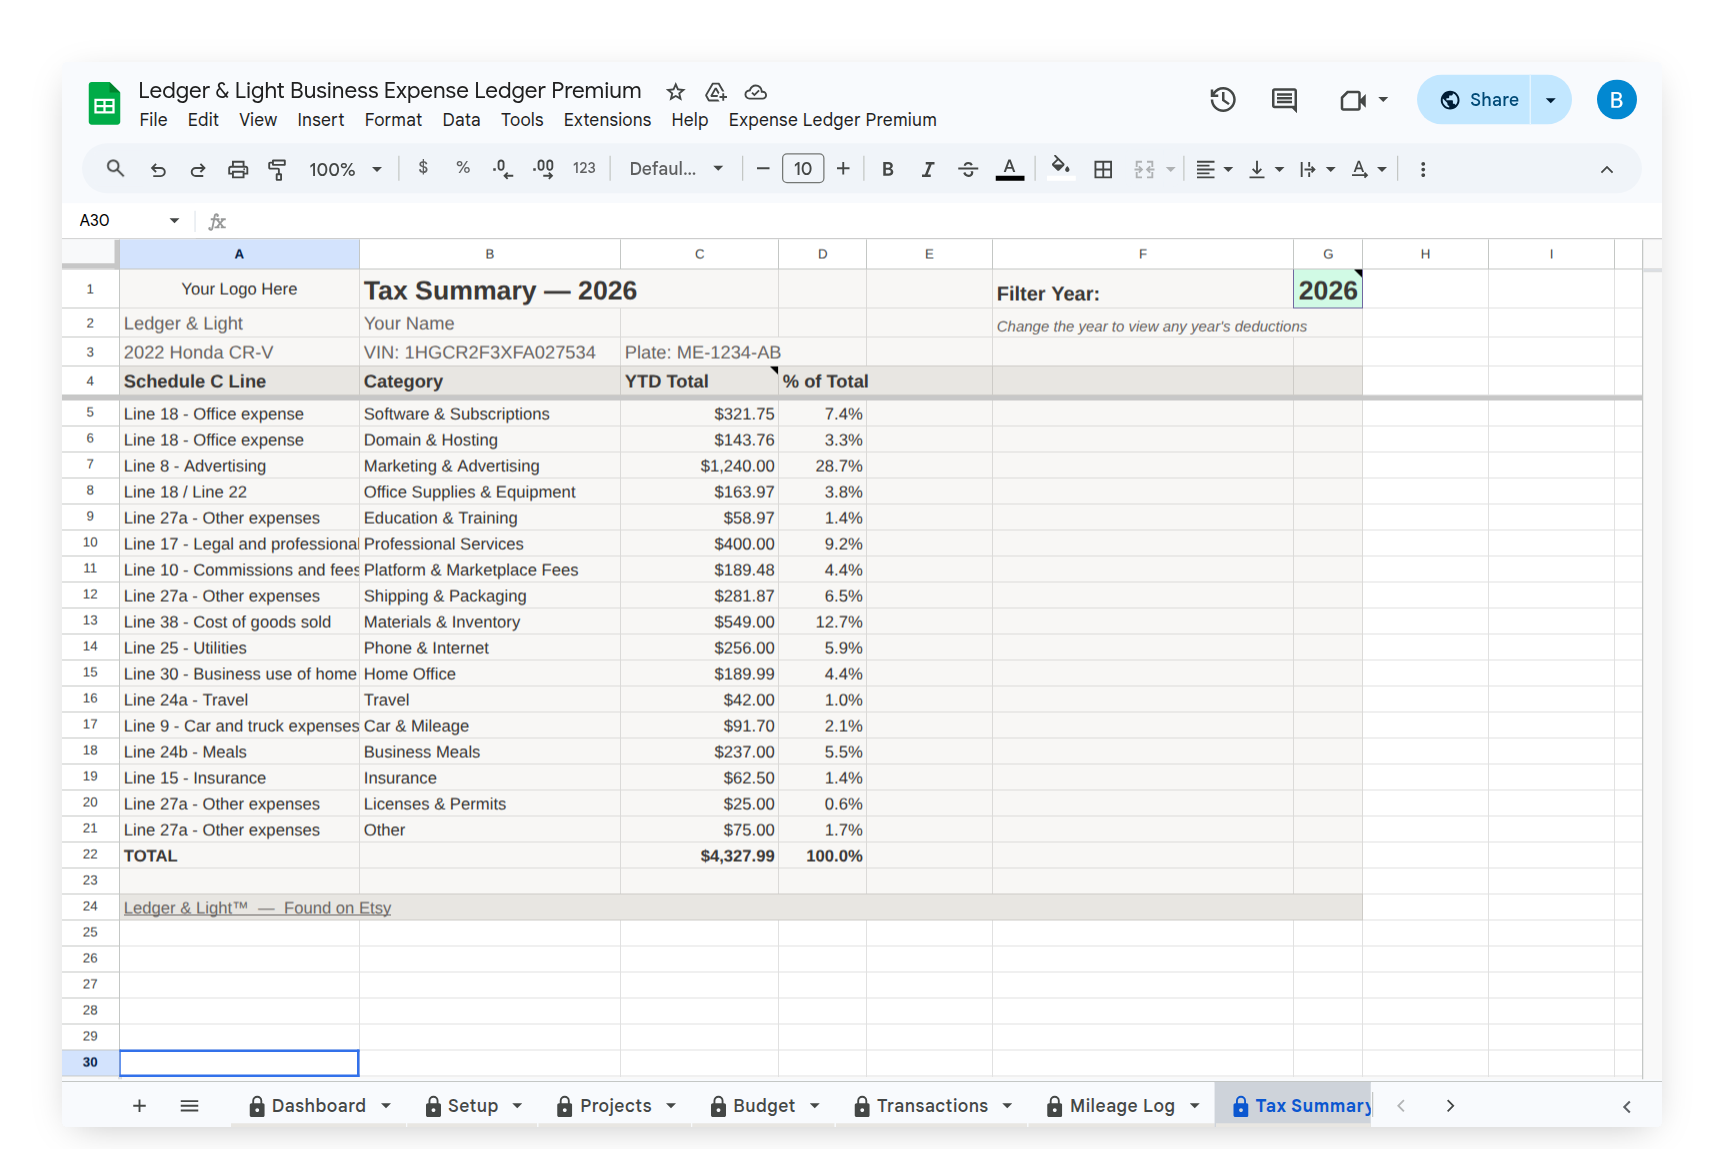Open text rotation dropdown

click(1369, 169)
